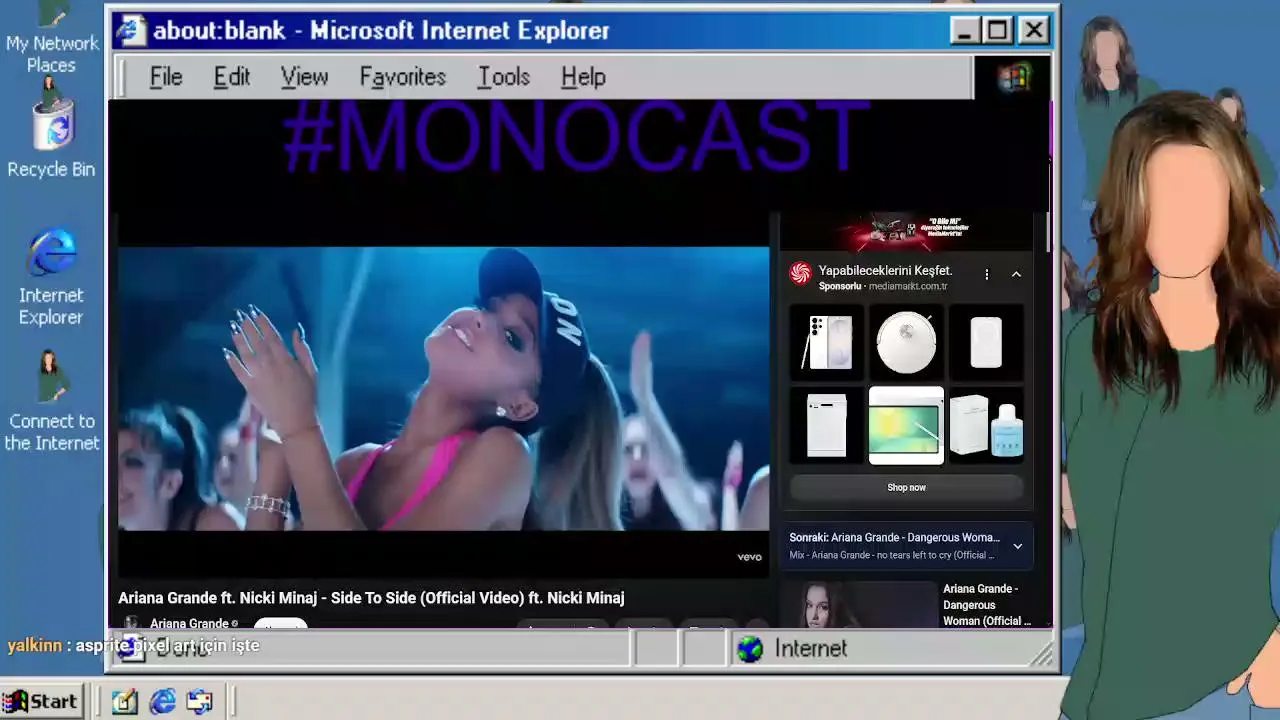Click the MediaMarkt sponsor logo

coord(800,273)
